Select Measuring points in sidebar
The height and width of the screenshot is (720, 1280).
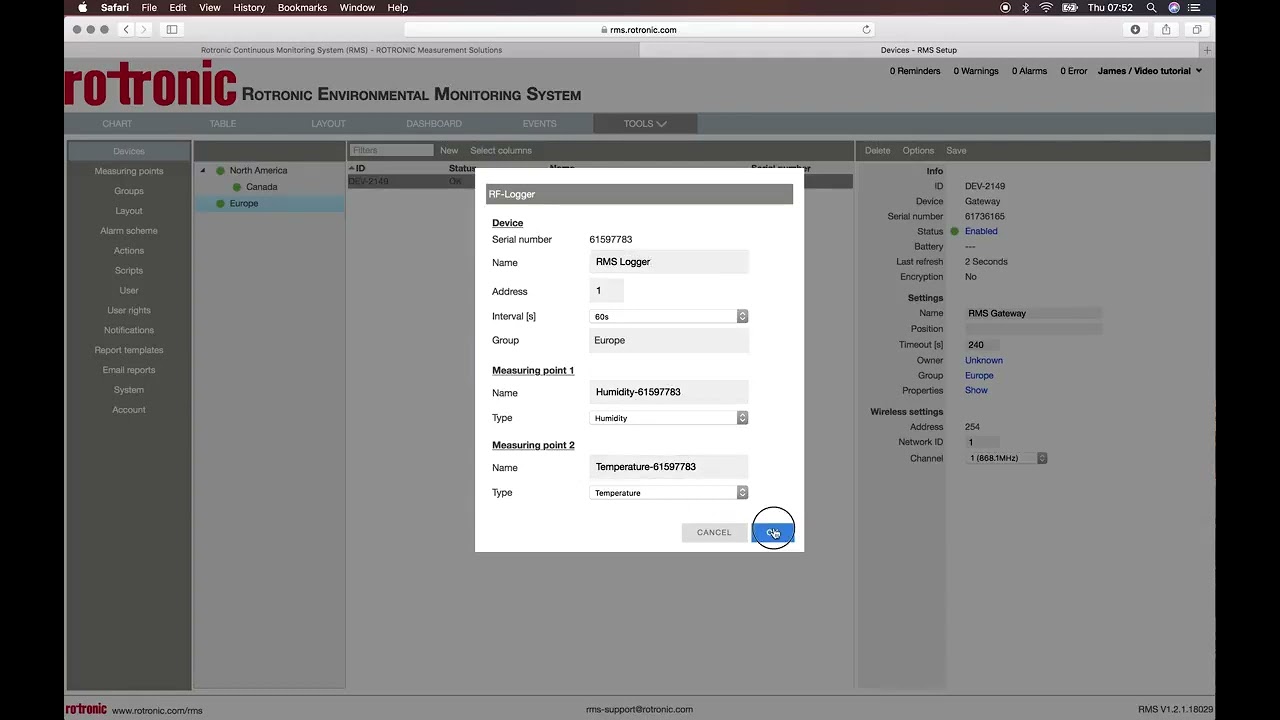pos(129,171)
